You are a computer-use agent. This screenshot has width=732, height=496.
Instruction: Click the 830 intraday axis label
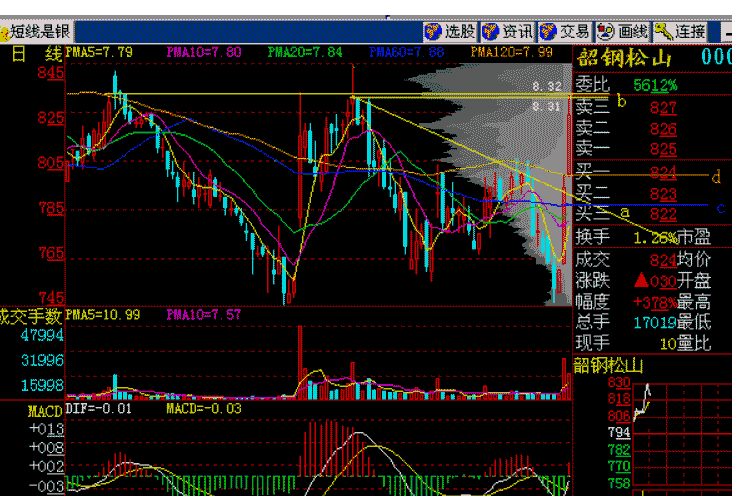[619, 383]
